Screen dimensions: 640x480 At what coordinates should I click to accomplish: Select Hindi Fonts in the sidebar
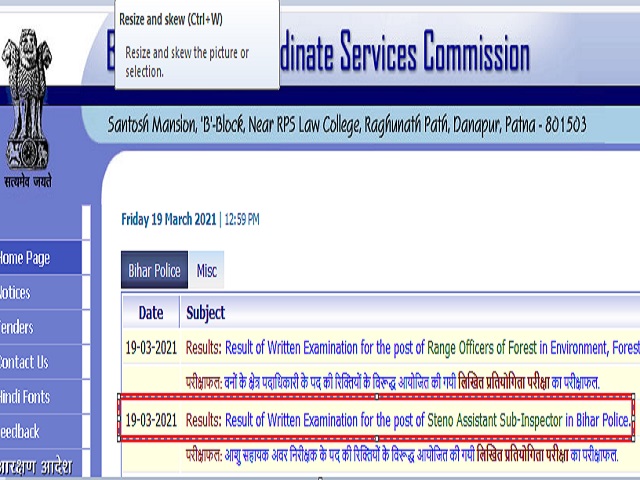(x=40, y=397)
